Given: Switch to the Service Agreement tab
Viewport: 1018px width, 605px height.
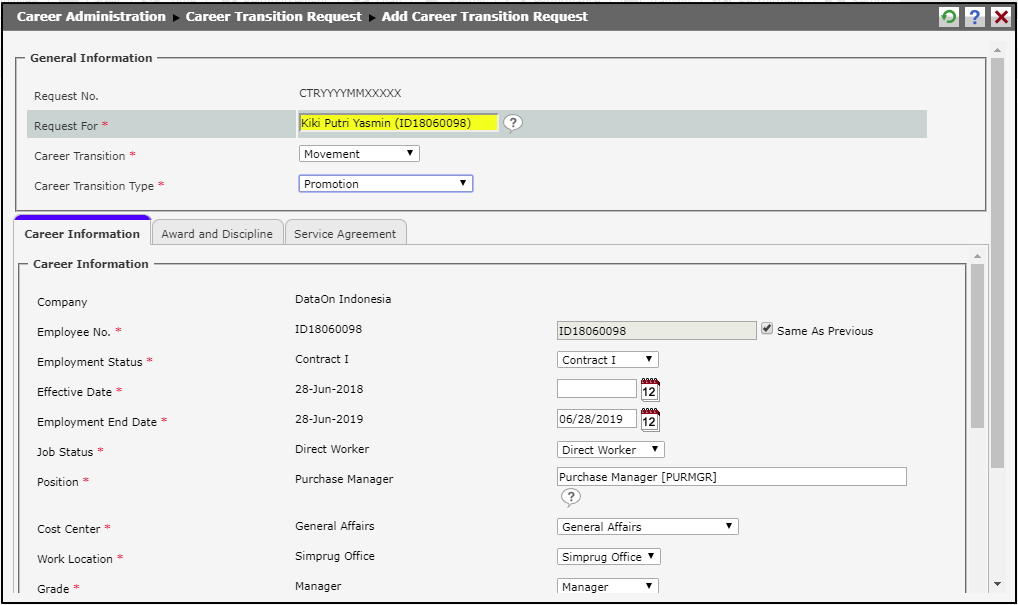Looking at the screenshot, I should pyautogui.click(x=345, y=234).
